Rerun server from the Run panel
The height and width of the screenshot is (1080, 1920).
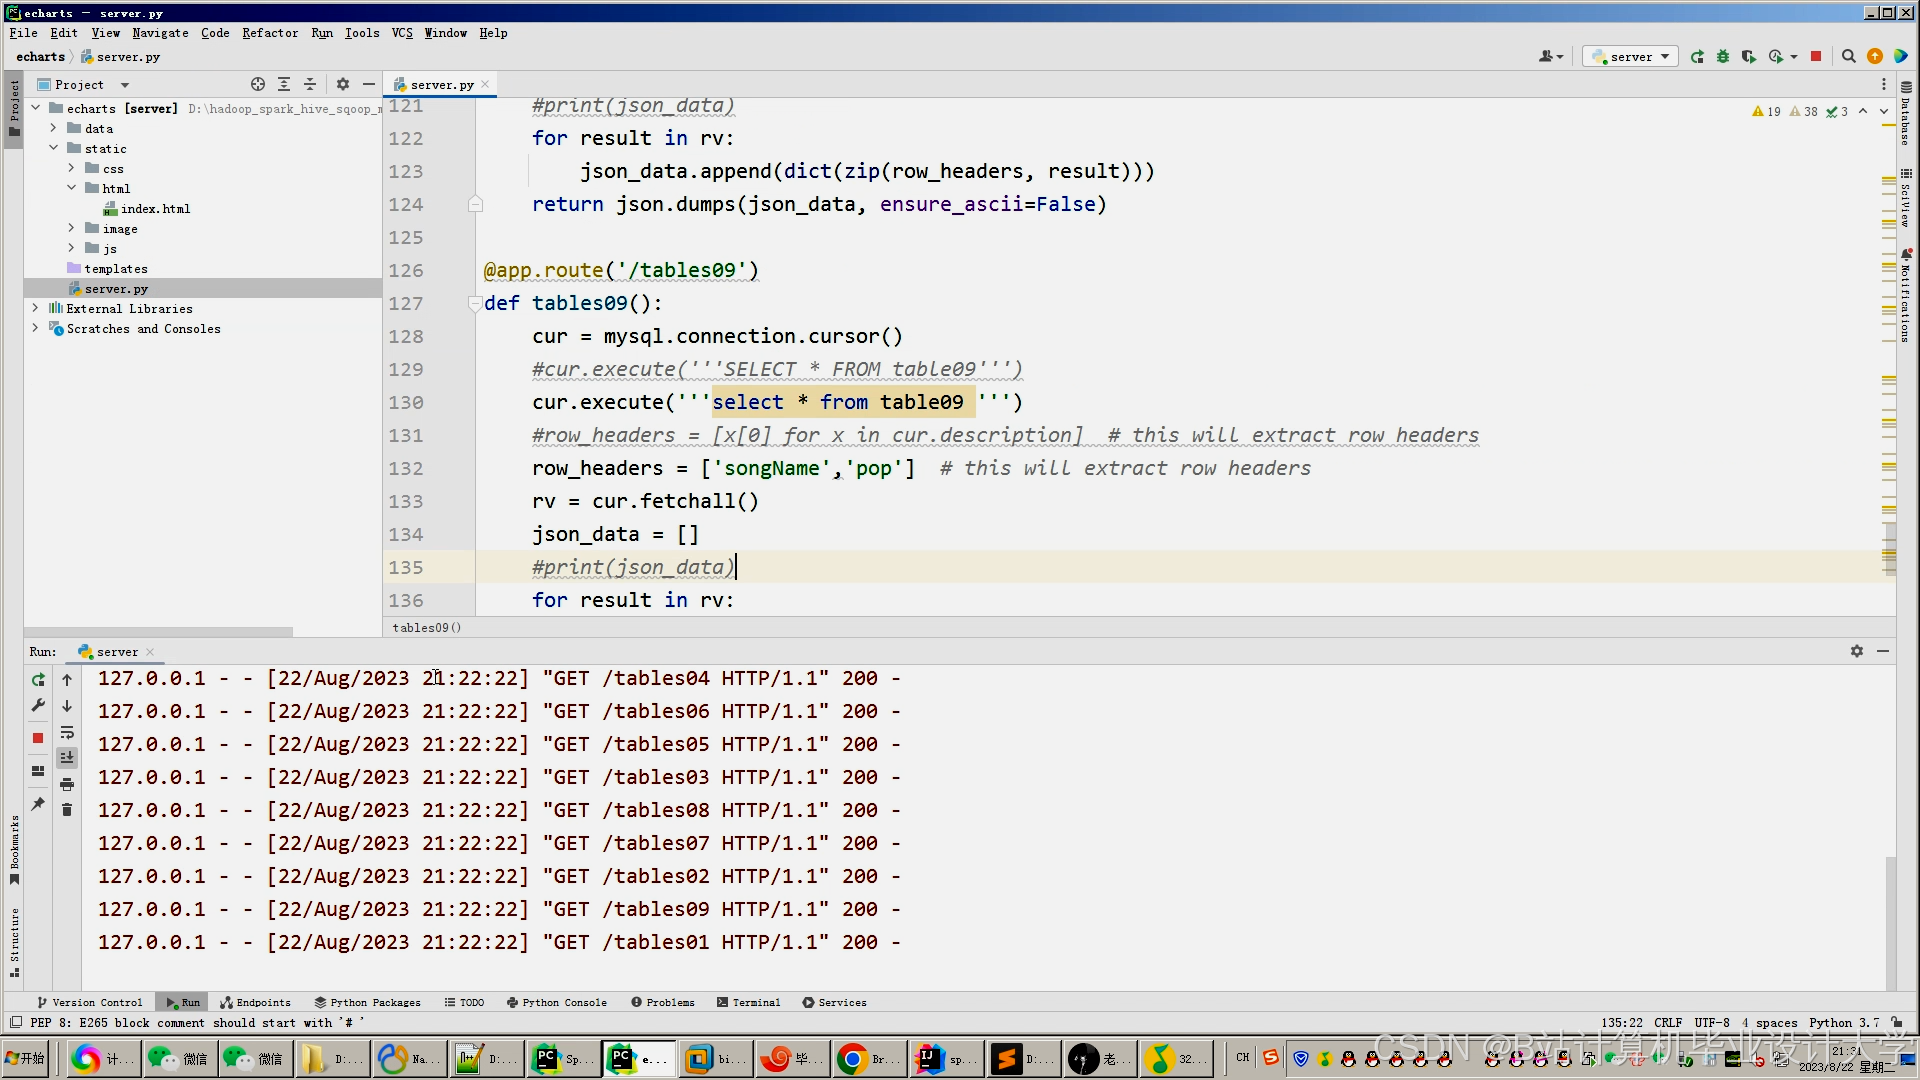38,680
